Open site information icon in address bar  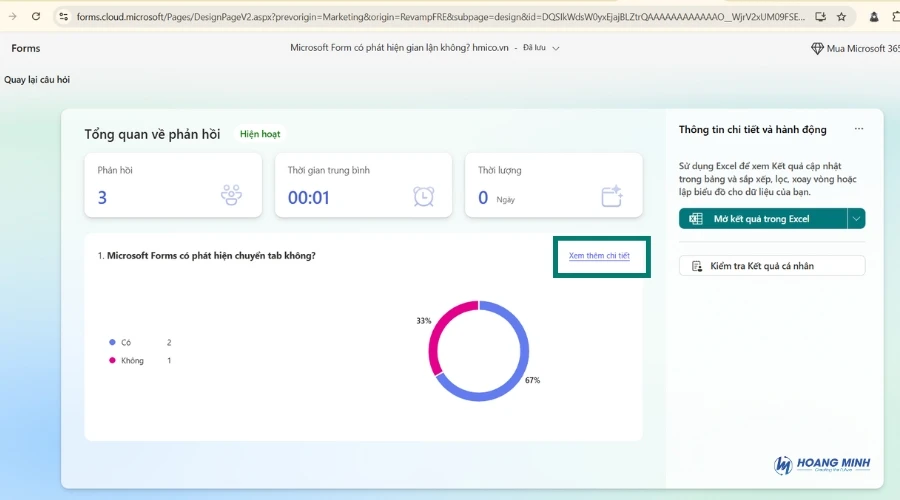64,17
